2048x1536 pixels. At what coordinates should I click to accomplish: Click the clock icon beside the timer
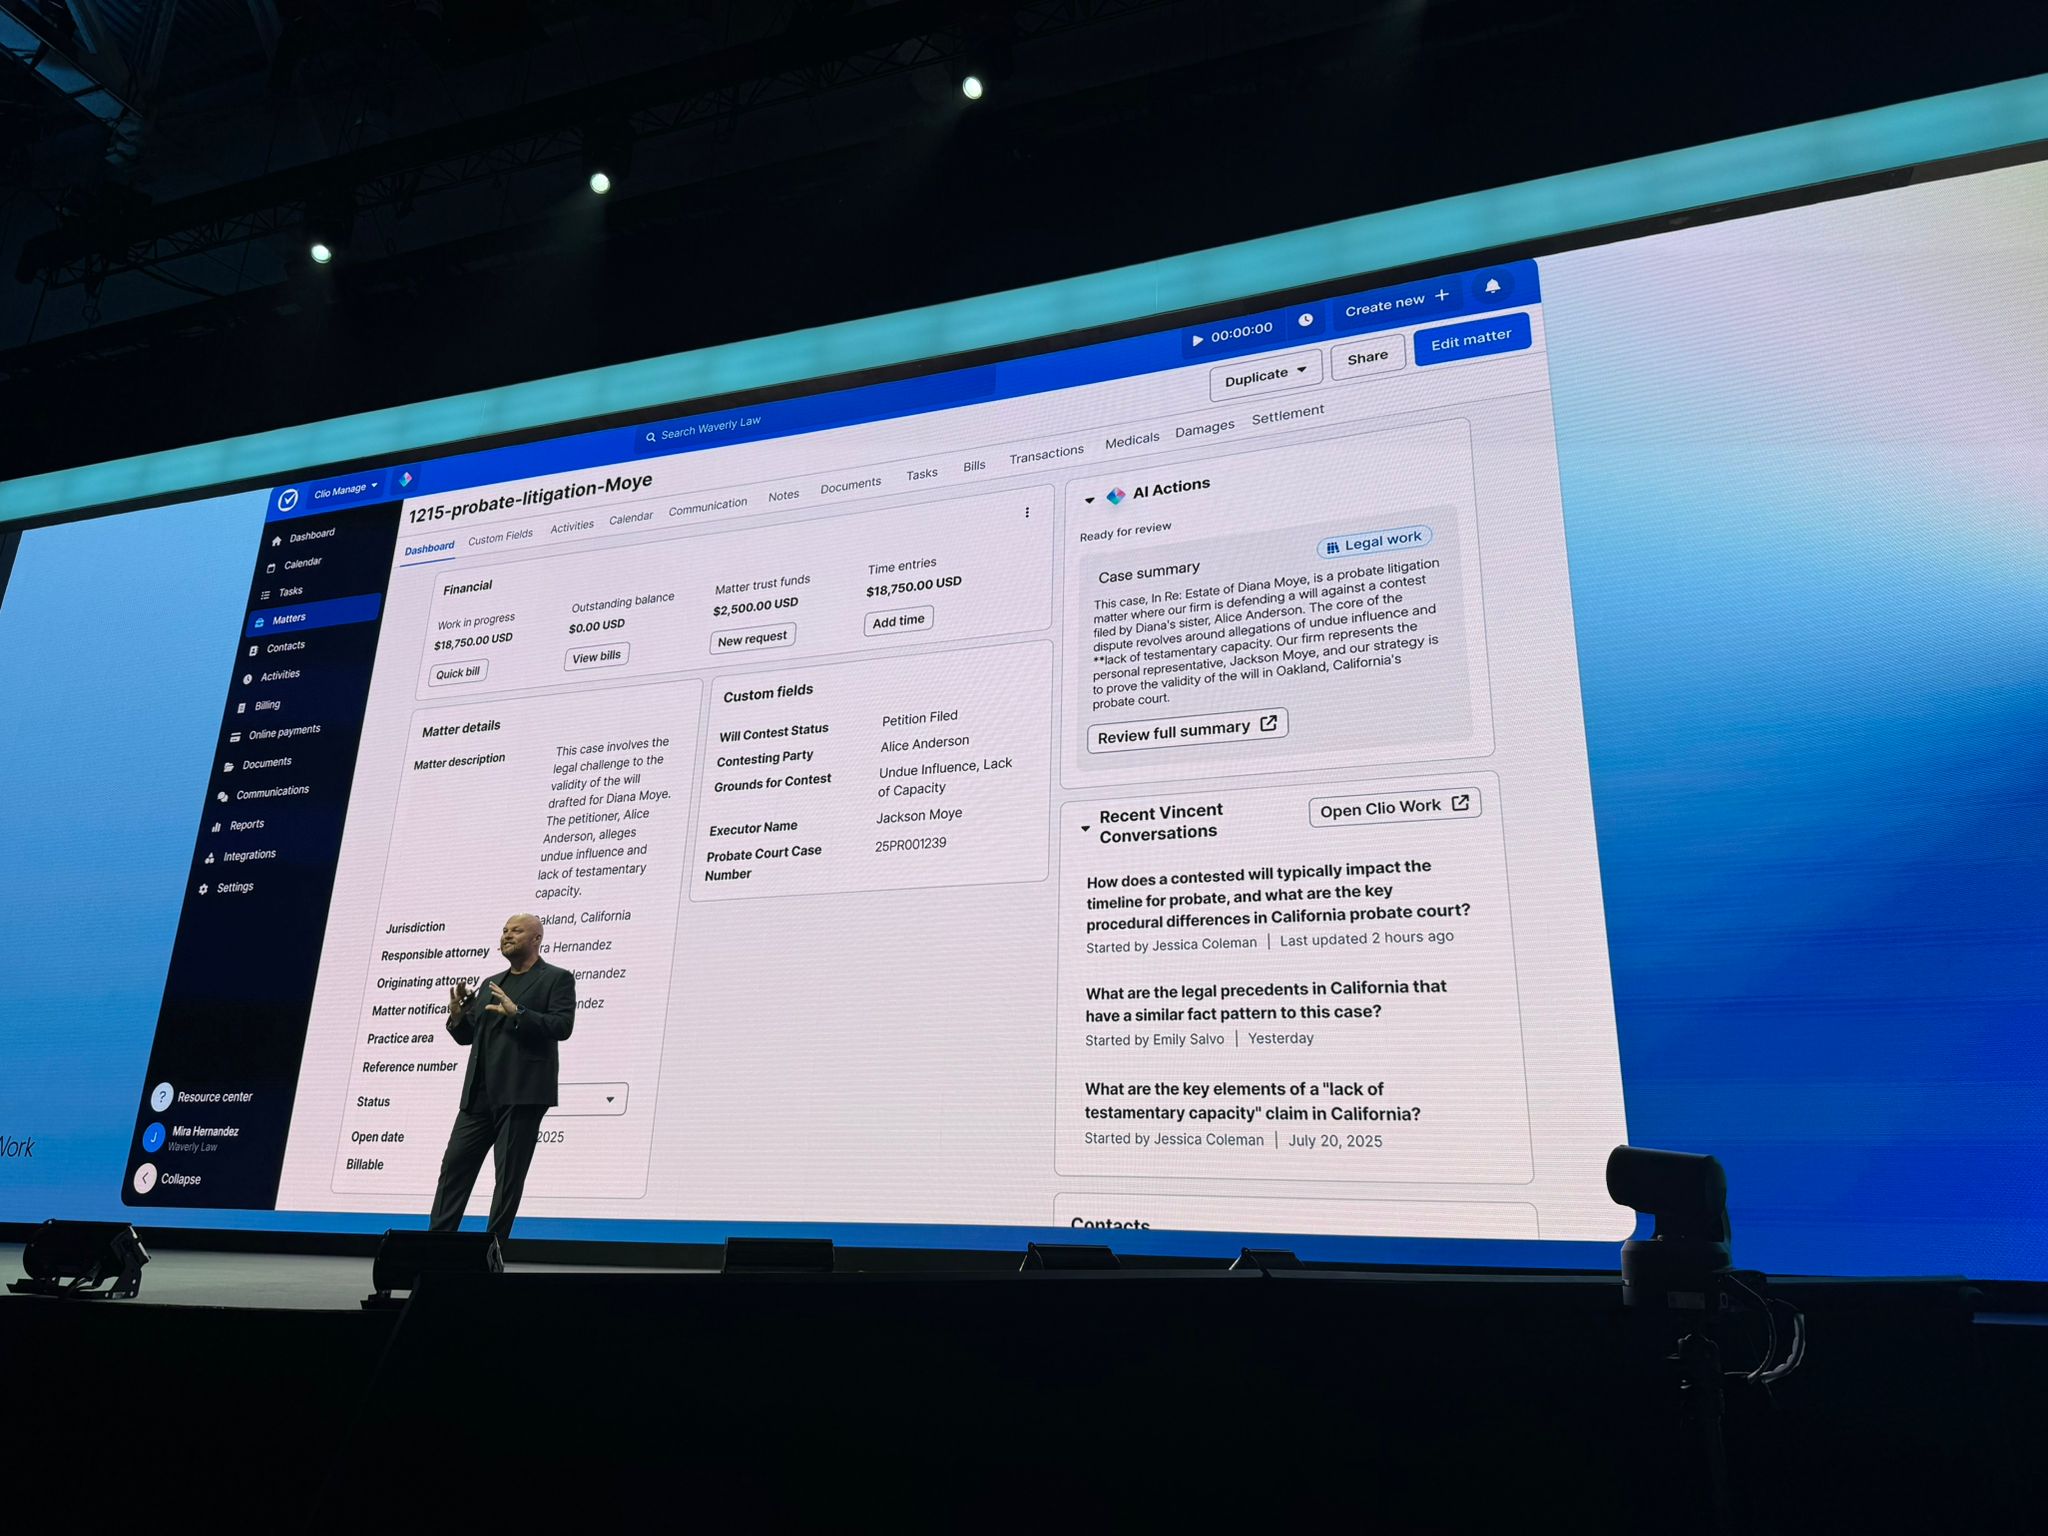1305,320
